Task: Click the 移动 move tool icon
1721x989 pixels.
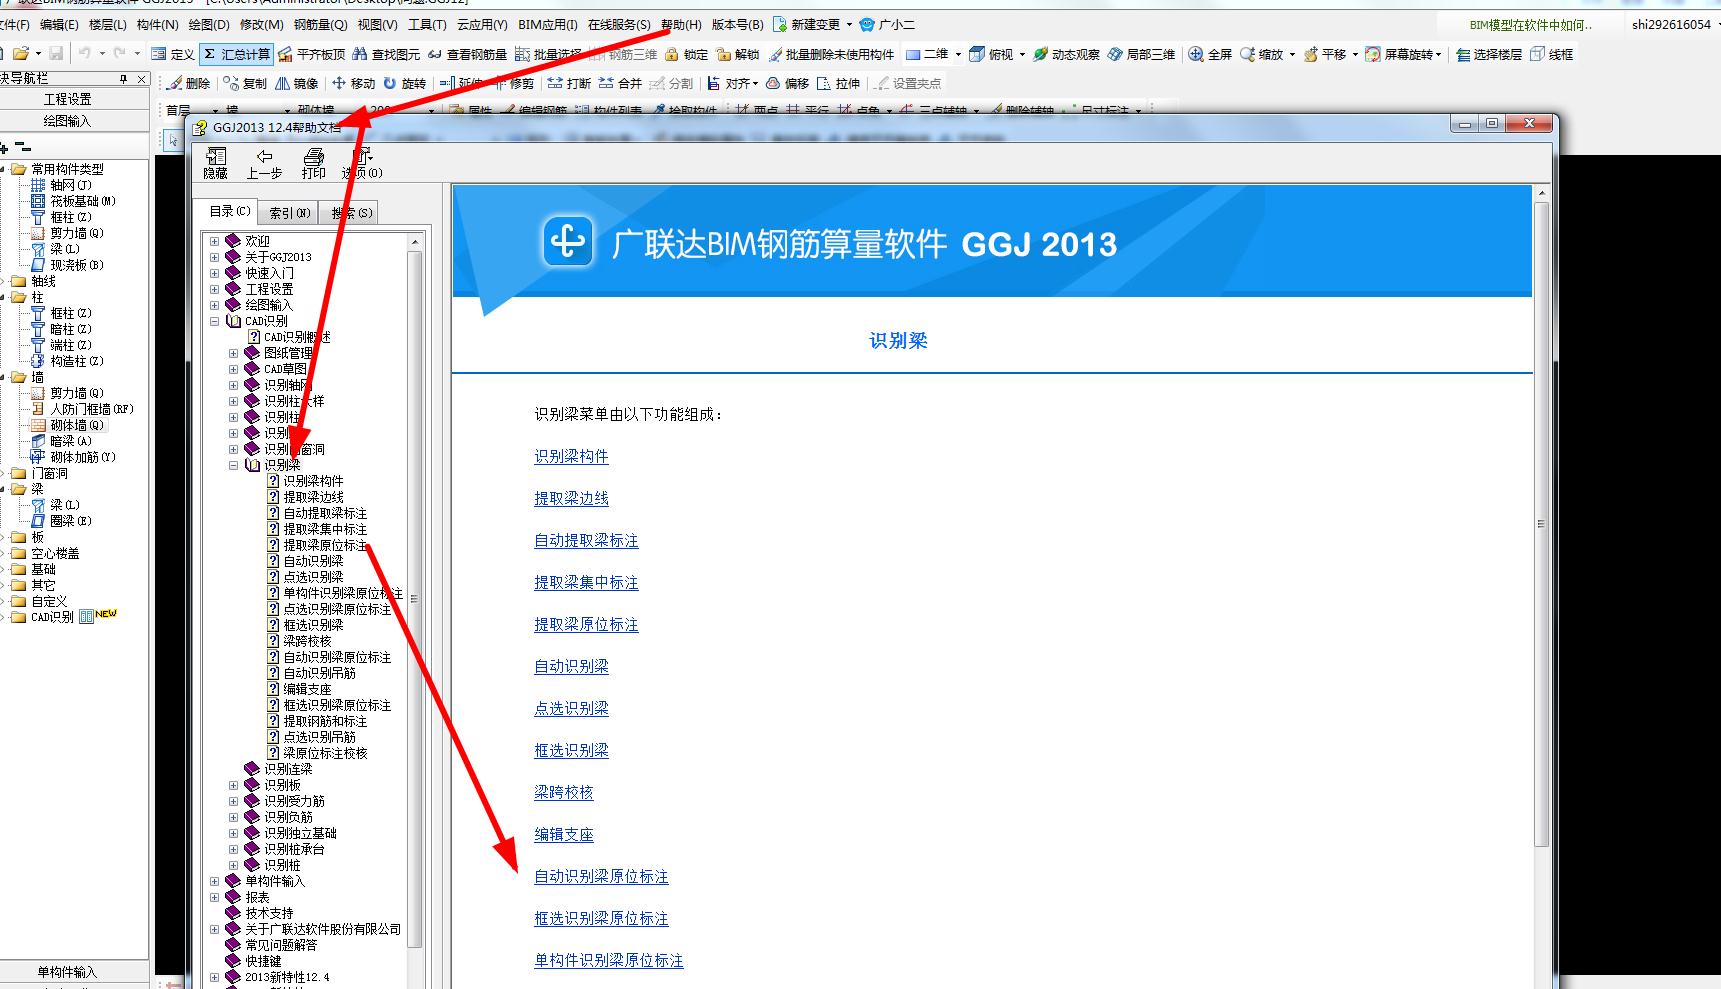Action: point(339,83)
